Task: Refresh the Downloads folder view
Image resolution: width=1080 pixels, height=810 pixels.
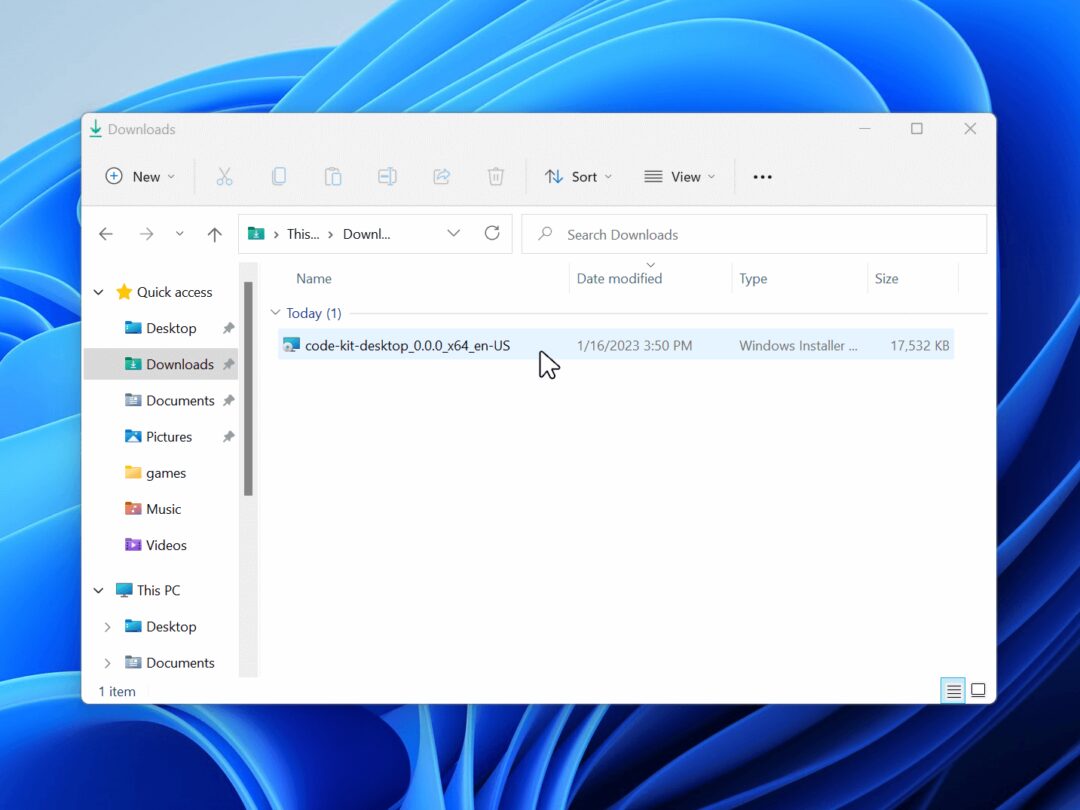Action: [x=491, y=233]
